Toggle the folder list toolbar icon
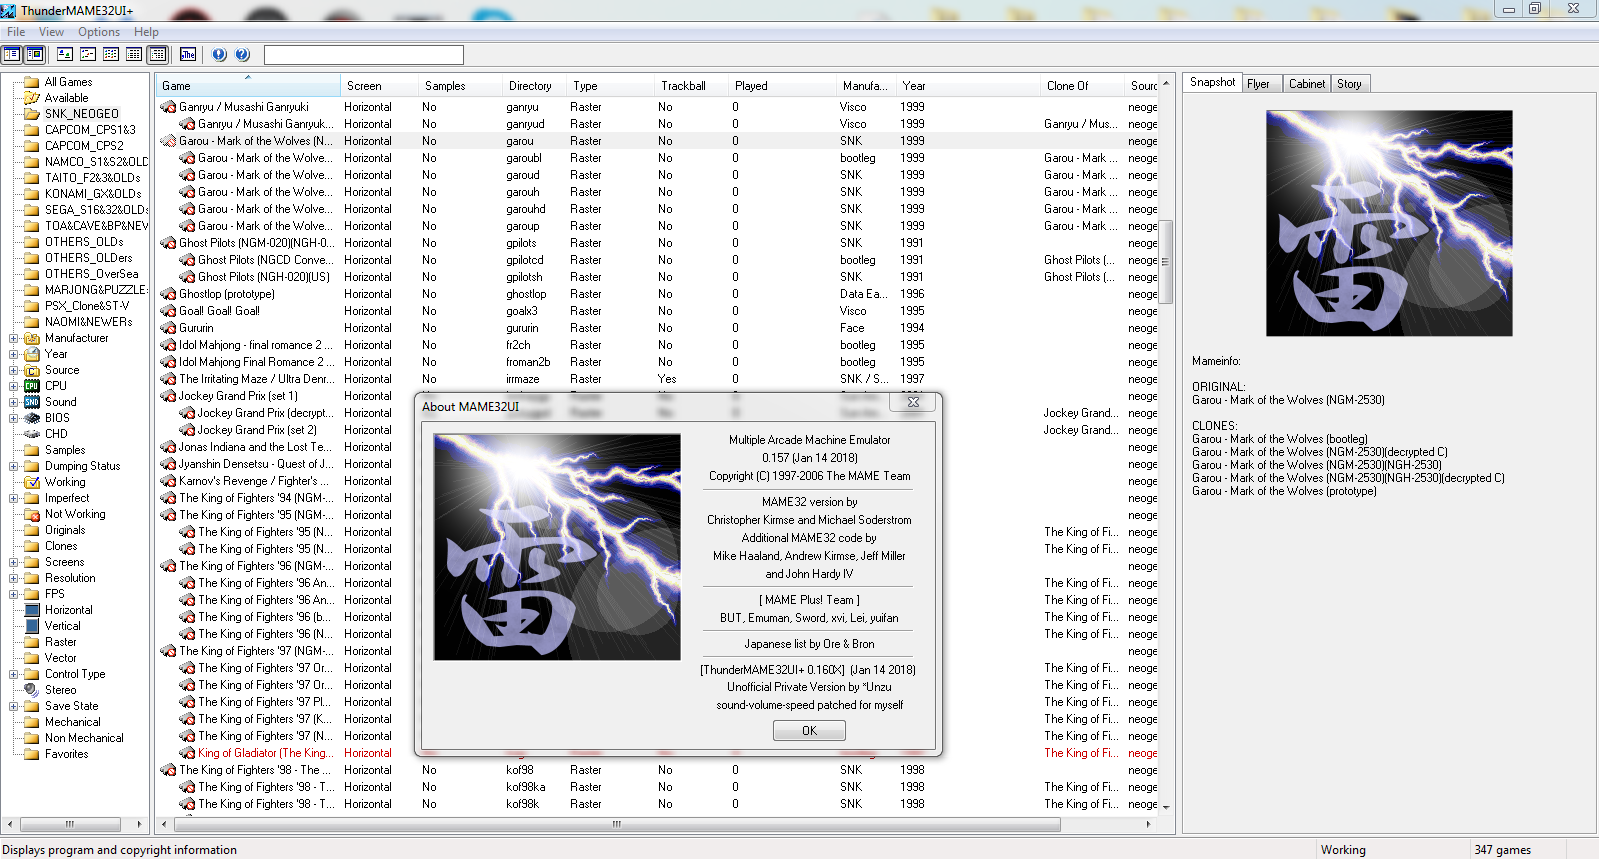Screen dimensions: 1599x860 (x=12, y=54)
